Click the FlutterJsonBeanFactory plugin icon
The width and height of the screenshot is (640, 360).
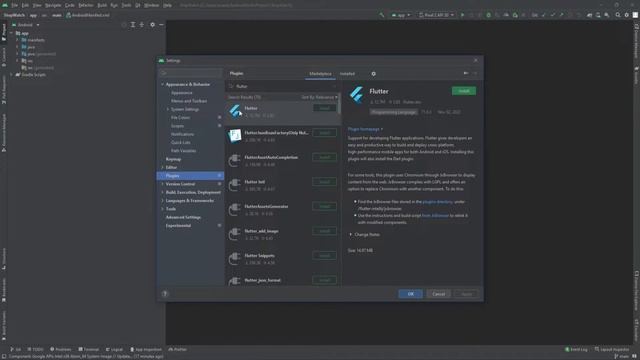pos(235,136)
